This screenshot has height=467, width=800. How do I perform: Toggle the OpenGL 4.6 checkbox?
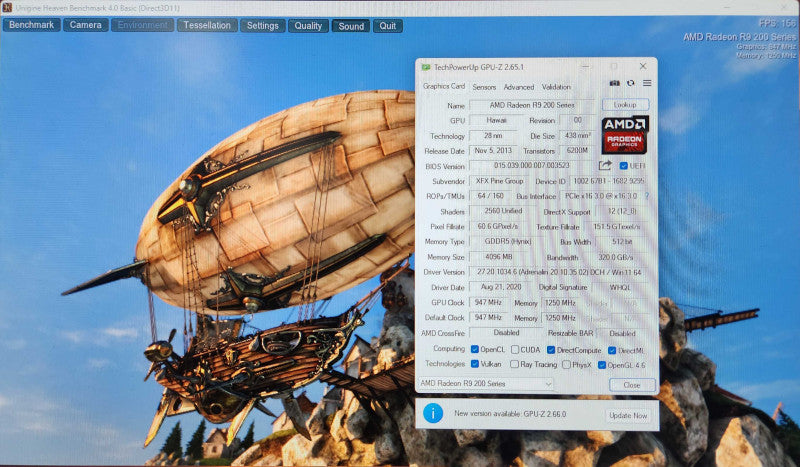pos(602,365)
